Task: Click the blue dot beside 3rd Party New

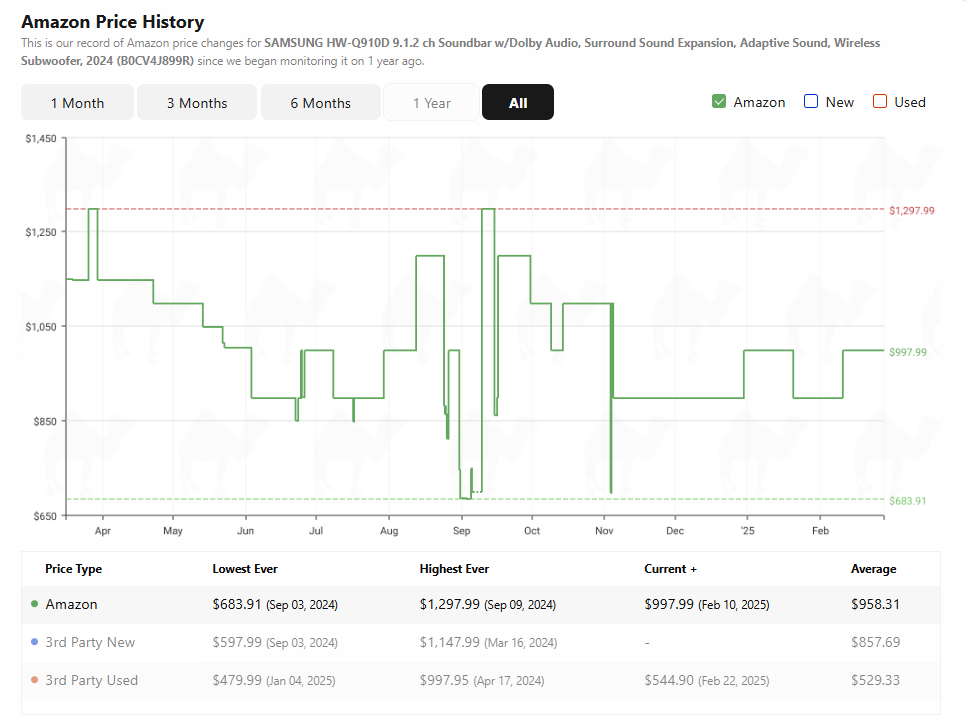Action: 35,642
